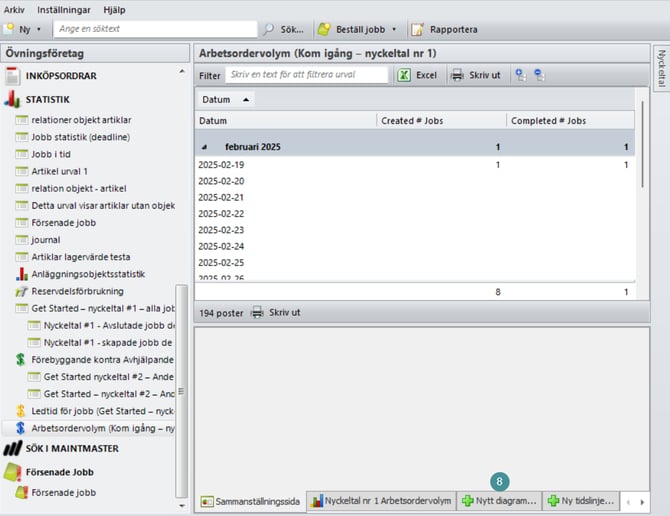The image size is (670, 516).
Task: Click the printer icon beside 194 poster
Action: (257, 312)
